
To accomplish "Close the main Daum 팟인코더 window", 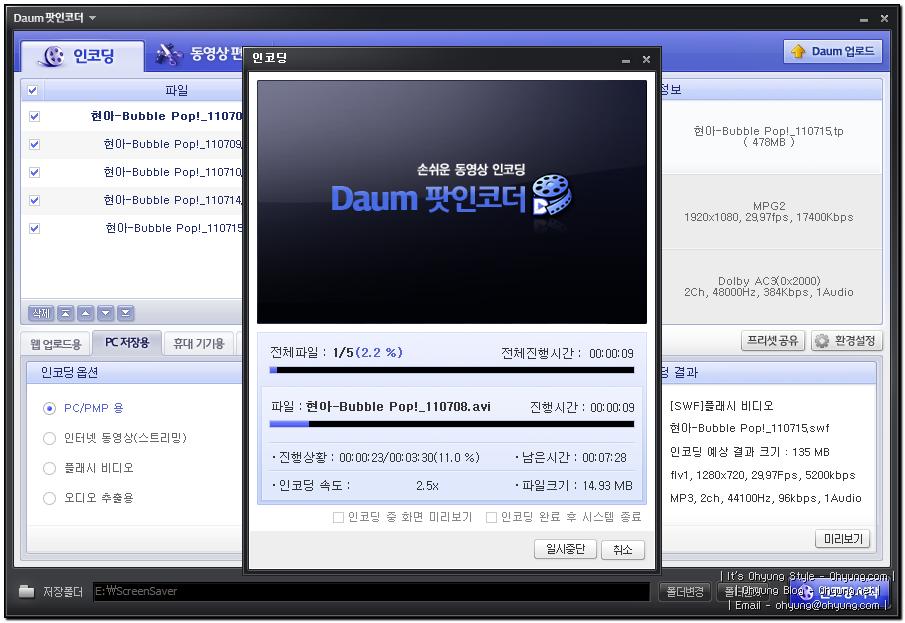I will point(884,18).
